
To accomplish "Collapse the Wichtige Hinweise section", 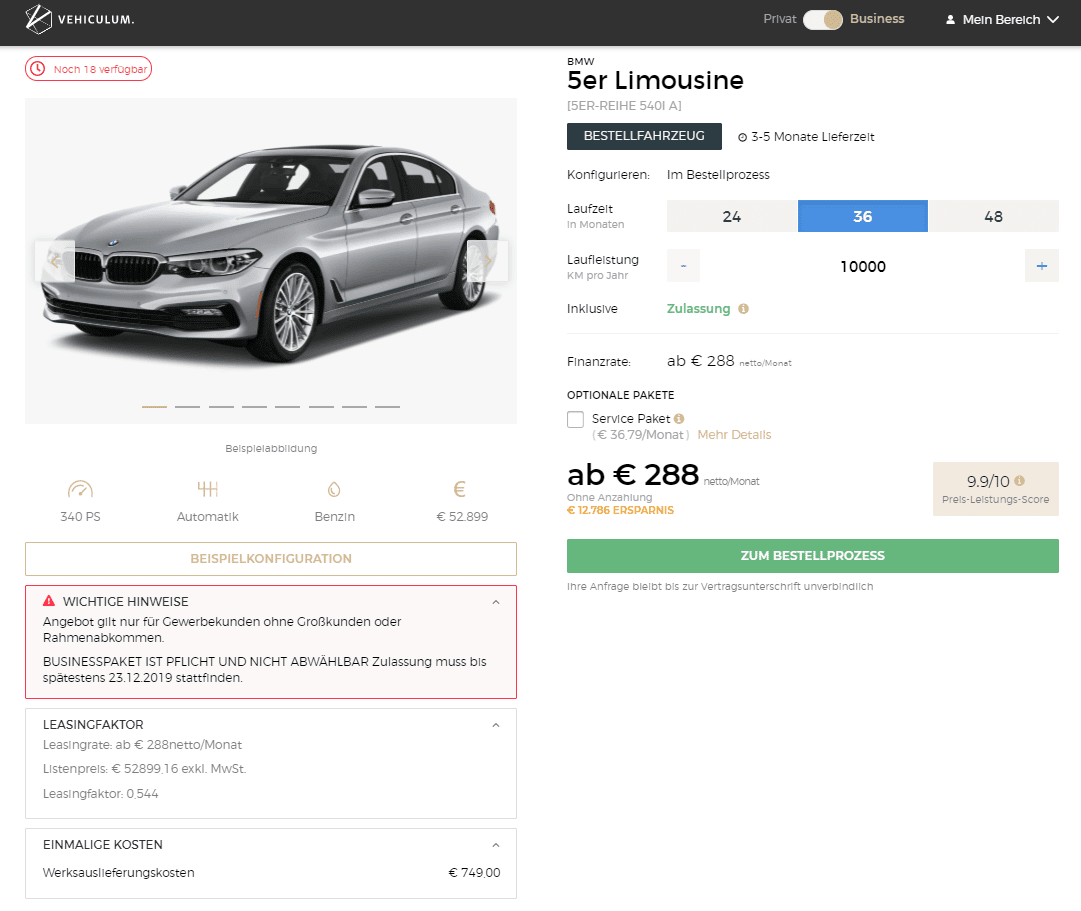I will click(x=496, y=602).
